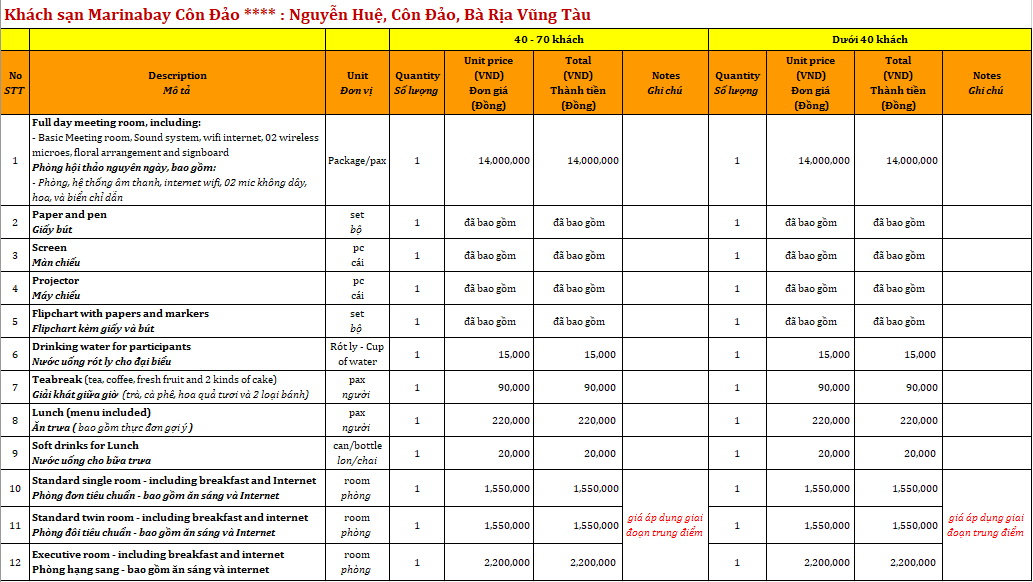Click the Notes header under "Dưới 40 khách"
This screenshot has height=582, width=1033.
point(987,83)
